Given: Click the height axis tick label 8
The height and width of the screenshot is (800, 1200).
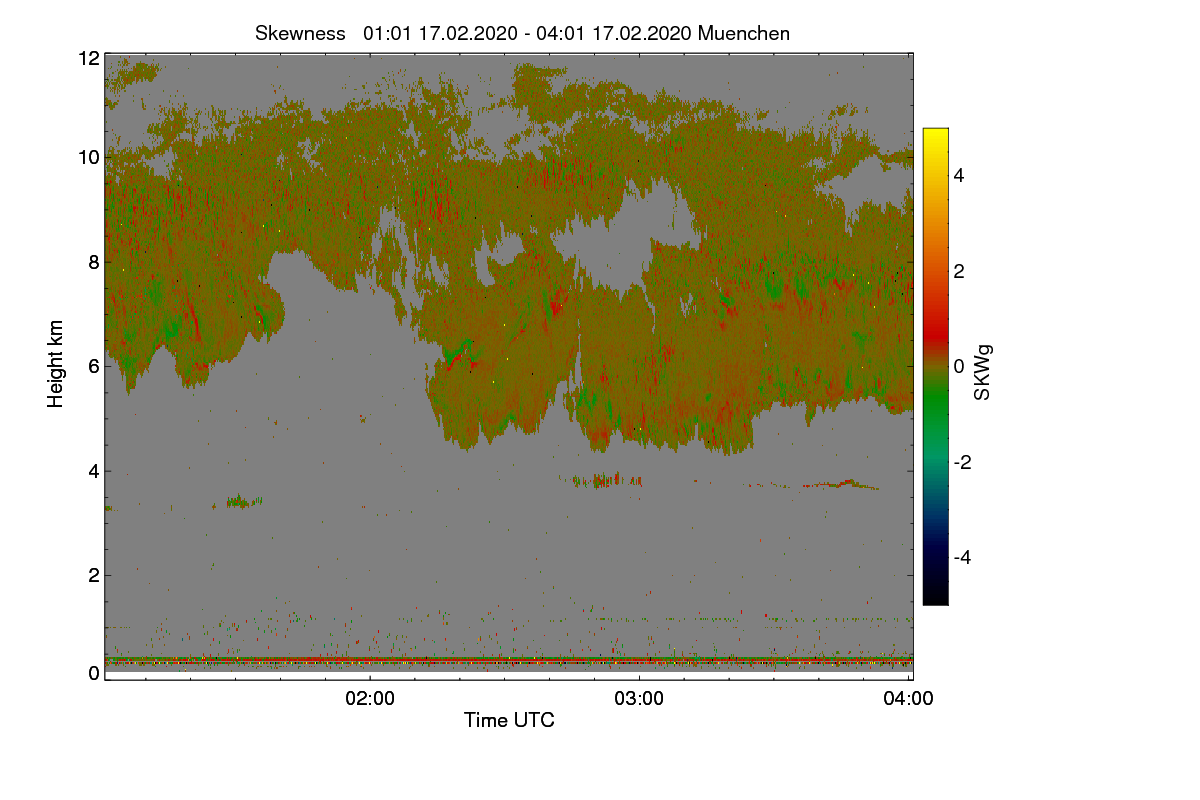Looking at the screenshot, I should pyautogui.click(x=93, y=262).
